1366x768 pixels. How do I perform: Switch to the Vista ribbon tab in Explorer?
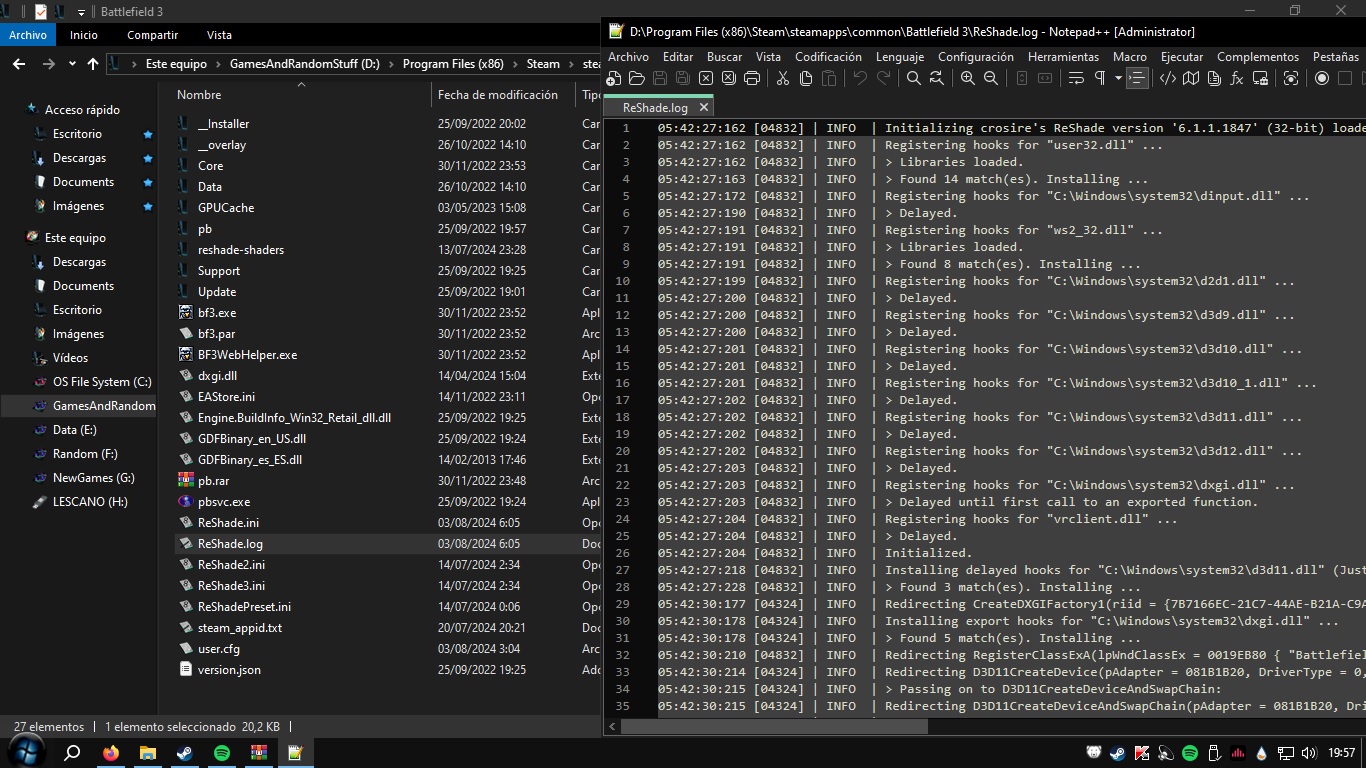219,34
